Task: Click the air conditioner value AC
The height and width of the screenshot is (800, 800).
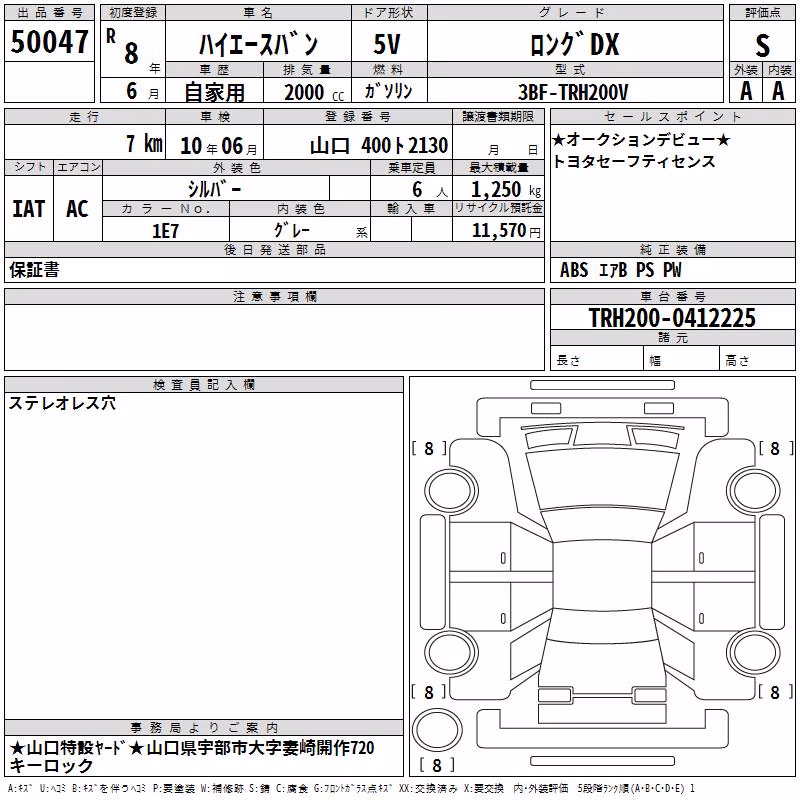Action: (x=78, y=209)
